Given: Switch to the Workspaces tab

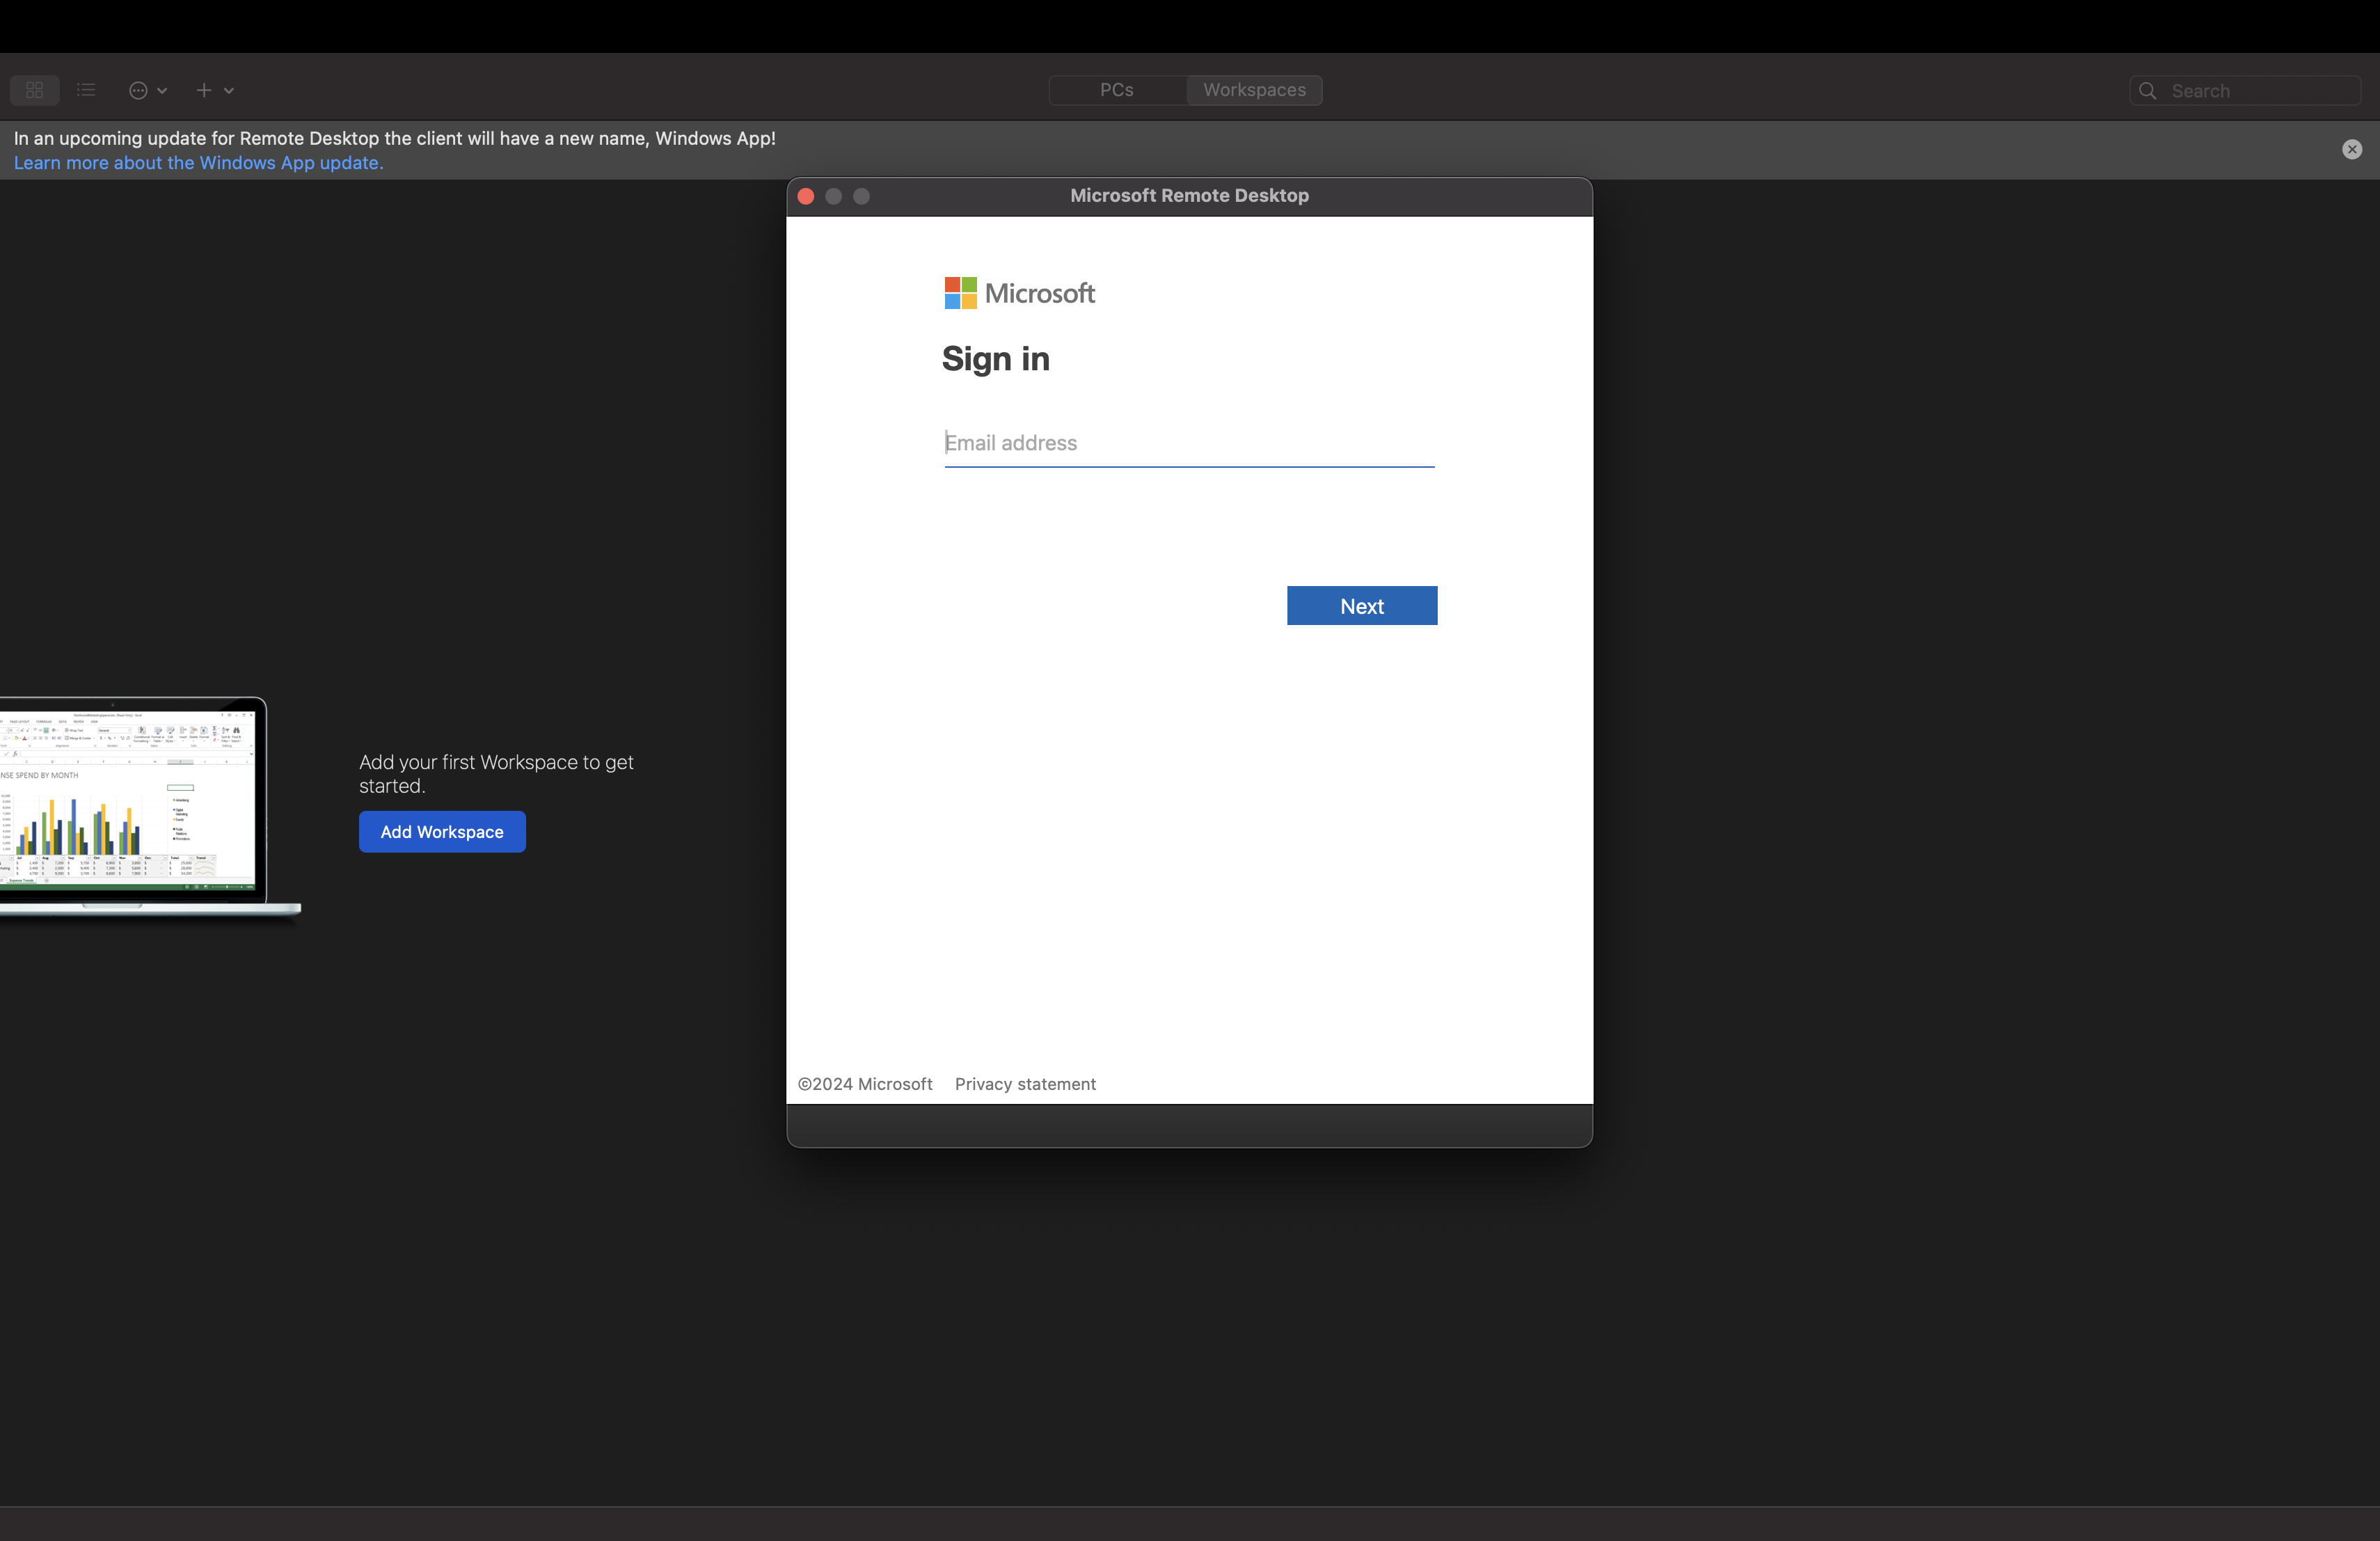Looking at the screenshot, I should [x=1254, y=90].
